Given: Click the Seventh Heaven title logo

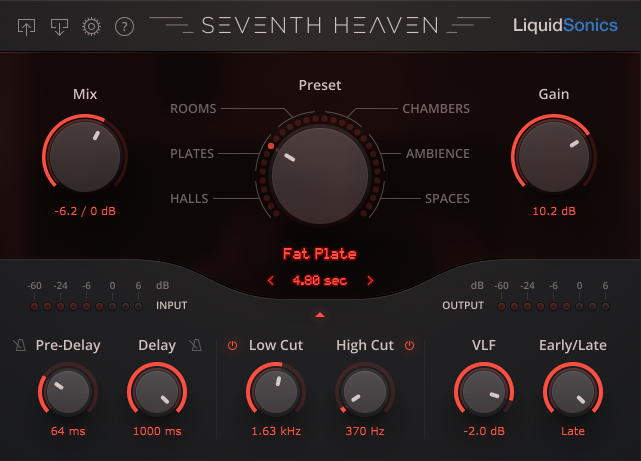Looking at the screenshot, I should pyautogui.click(x=320, y=25).
